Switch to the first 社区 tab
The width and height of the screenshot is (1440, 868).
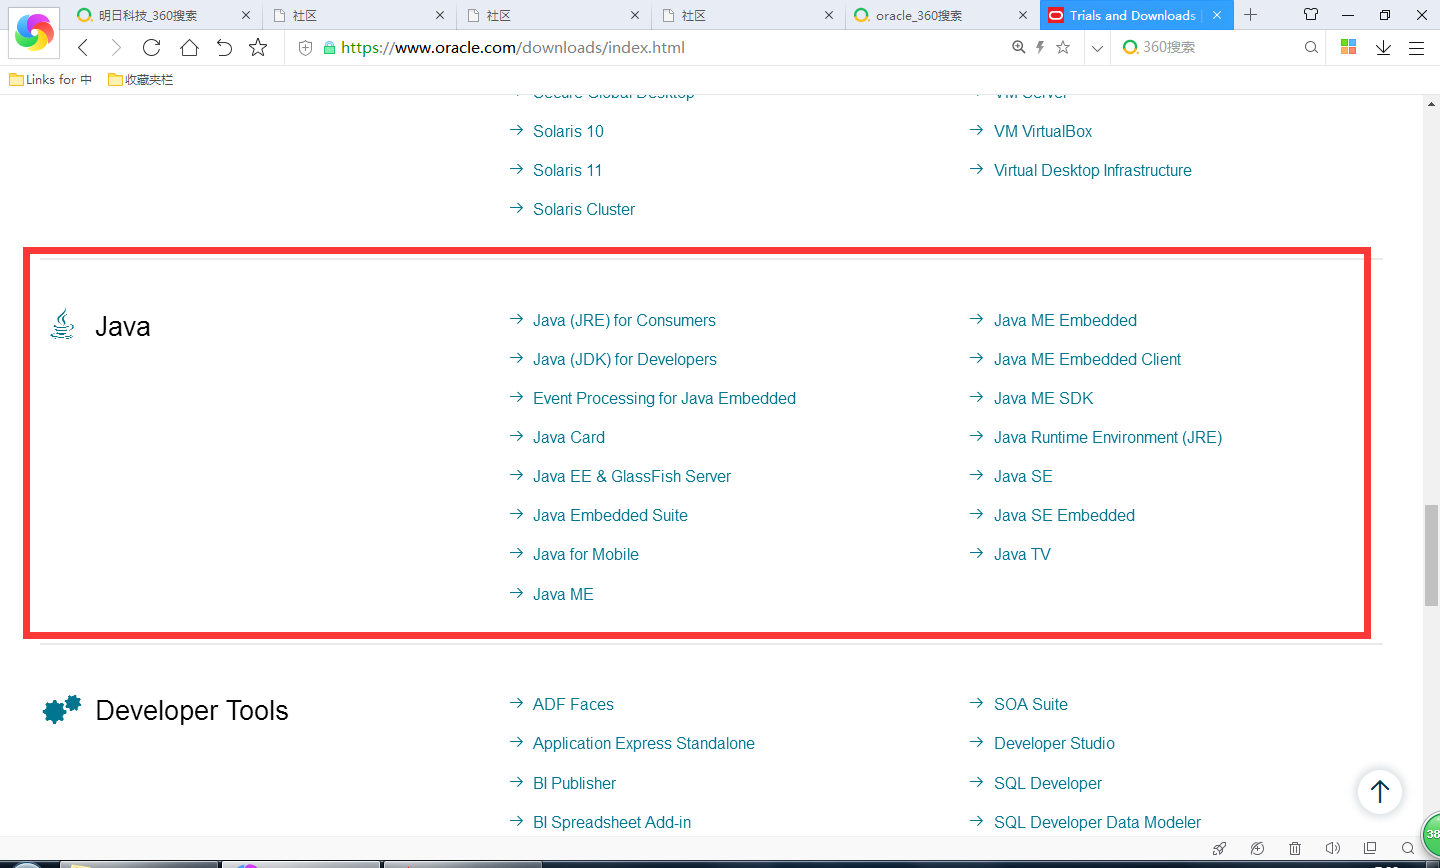click(358, 15)
